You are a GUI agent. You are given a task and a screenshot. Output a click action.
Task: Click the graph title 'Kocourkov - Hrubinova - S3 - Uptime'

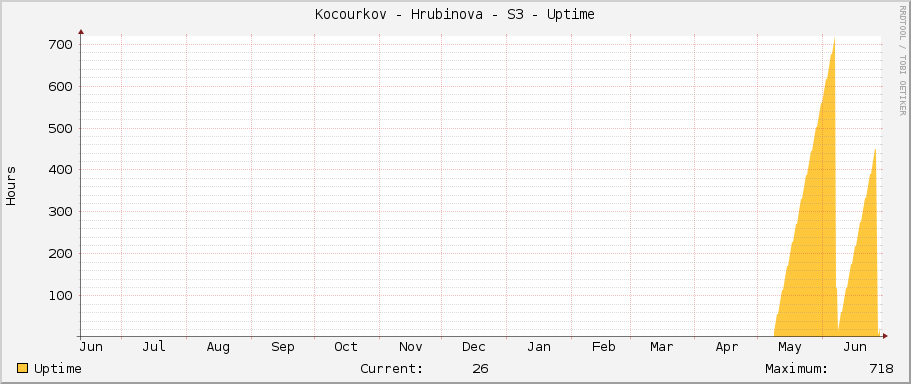pyautogui.click(x=455, y=15)
